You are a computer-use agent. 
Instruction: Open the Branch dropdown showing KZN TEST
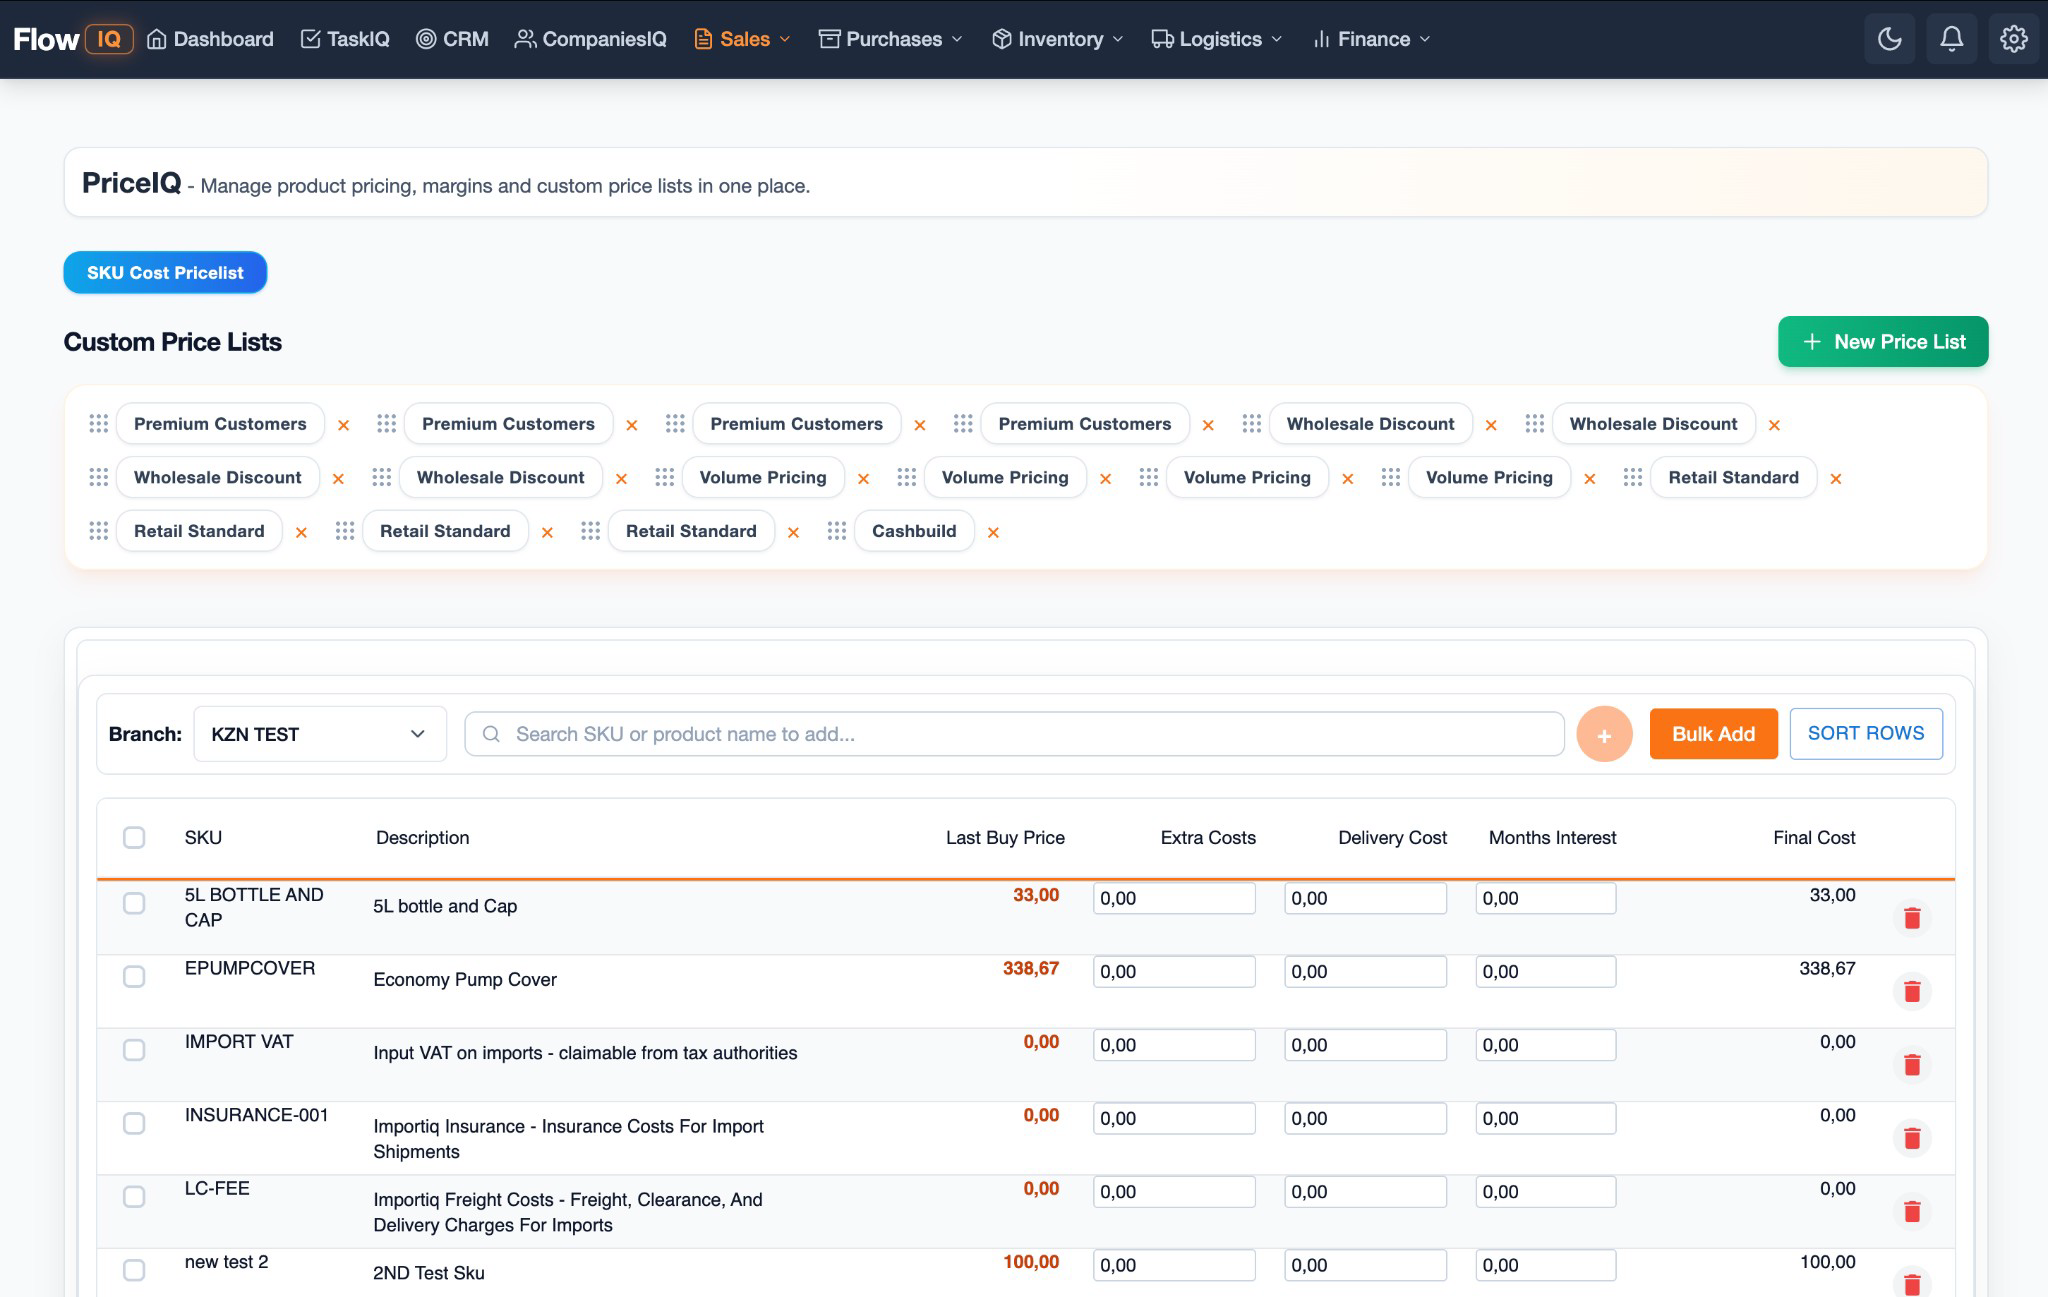click(x=320, y=733)
